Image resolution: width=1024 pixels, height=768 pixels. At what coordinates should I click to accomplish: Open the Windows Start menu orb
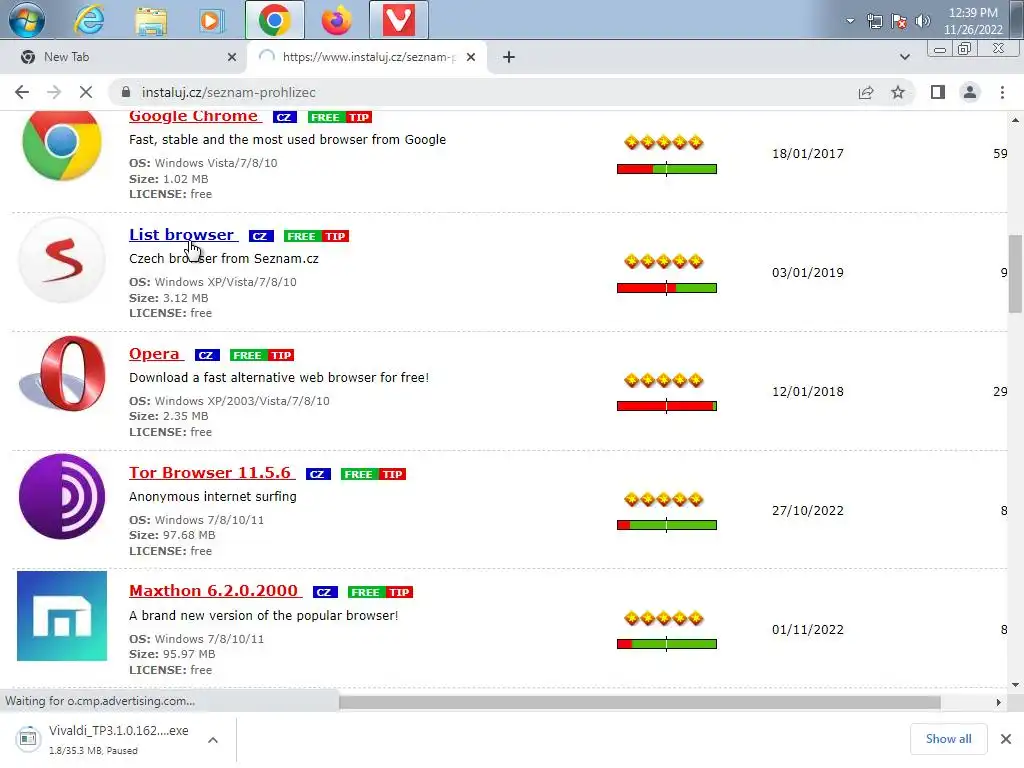[26, 20]
